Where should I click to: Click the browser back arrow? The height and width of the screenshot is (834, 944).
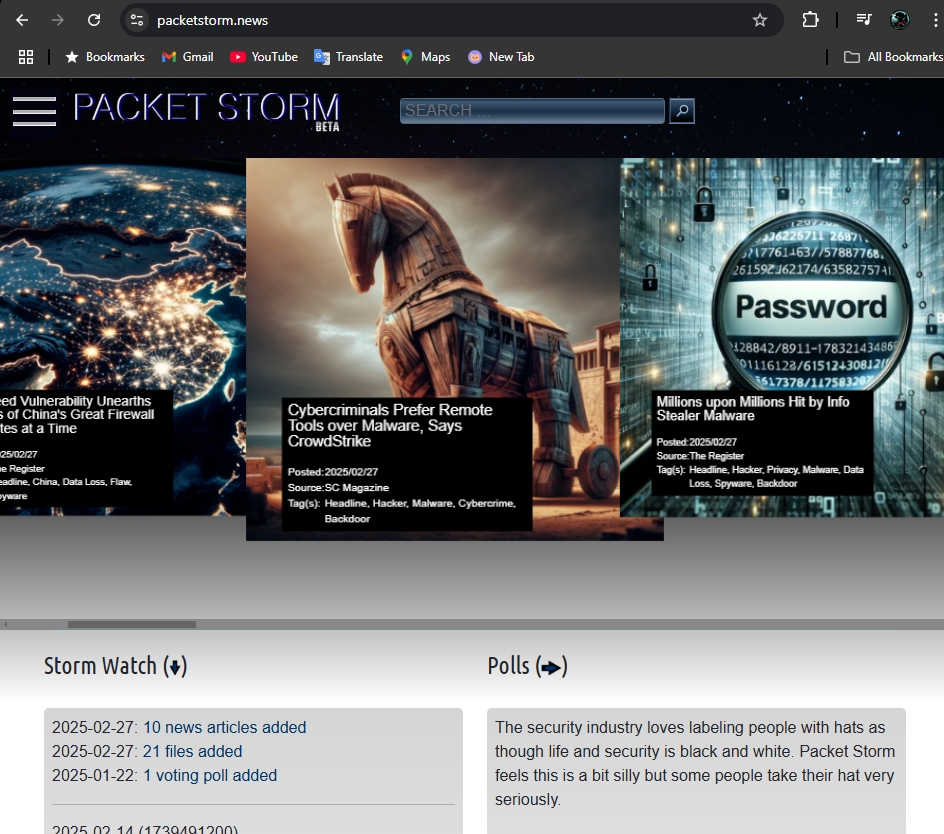21,19
